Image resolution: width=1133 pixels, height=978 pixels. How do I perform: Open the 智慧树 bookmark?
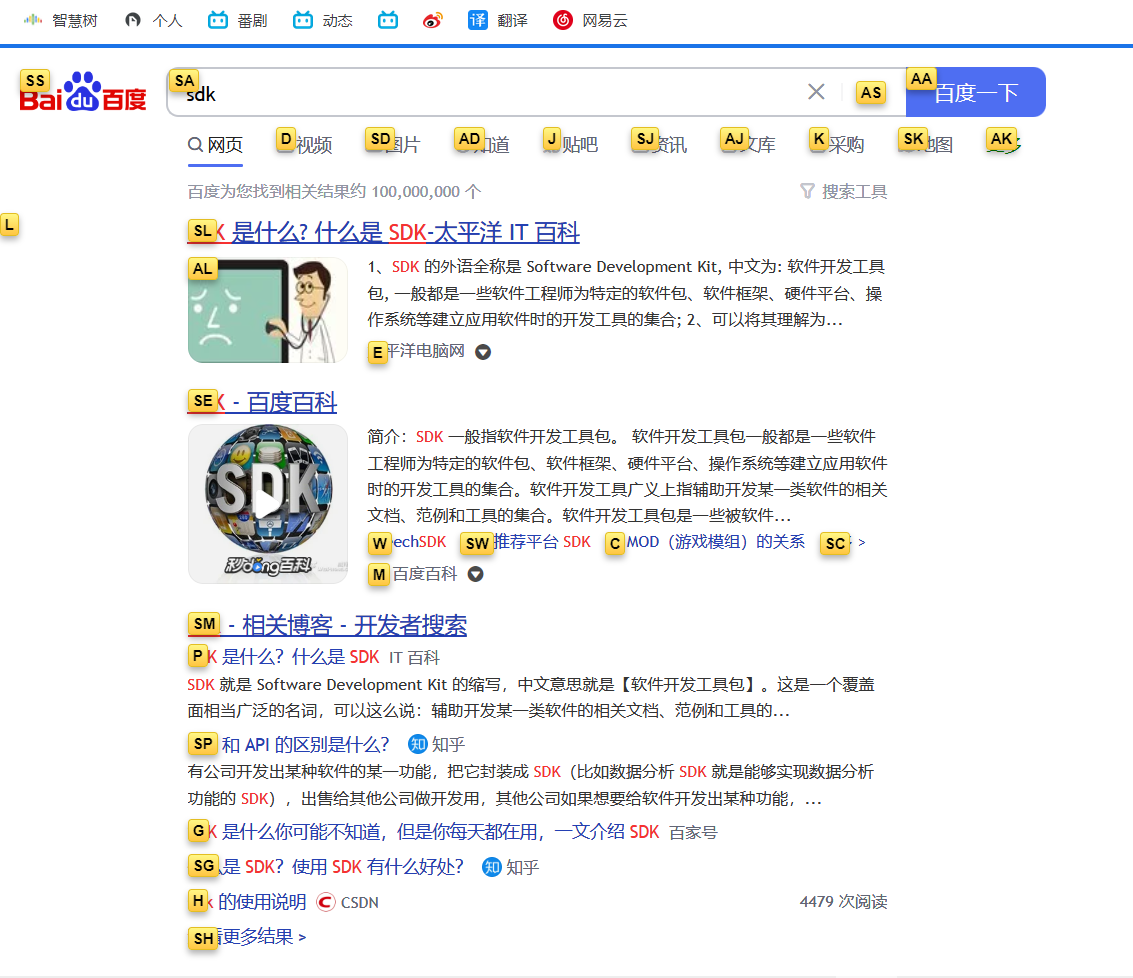[x=32, y=19]
